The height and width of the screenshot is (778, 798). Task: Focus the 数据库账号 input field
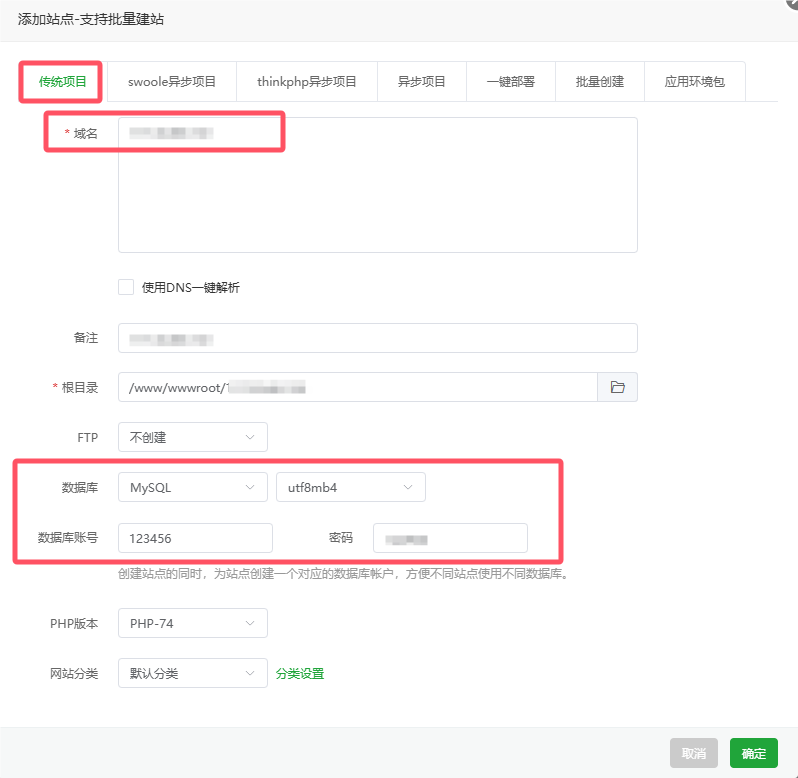point(195,538)
